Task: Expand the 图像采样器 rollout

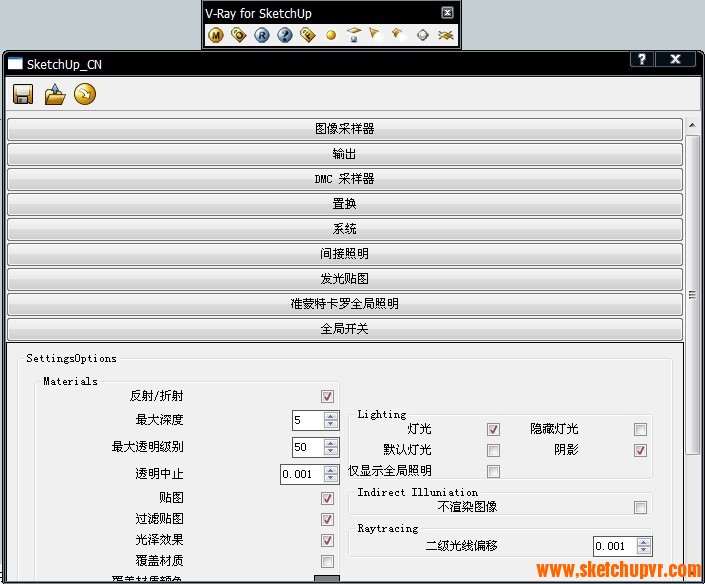Action: (345, 129)
